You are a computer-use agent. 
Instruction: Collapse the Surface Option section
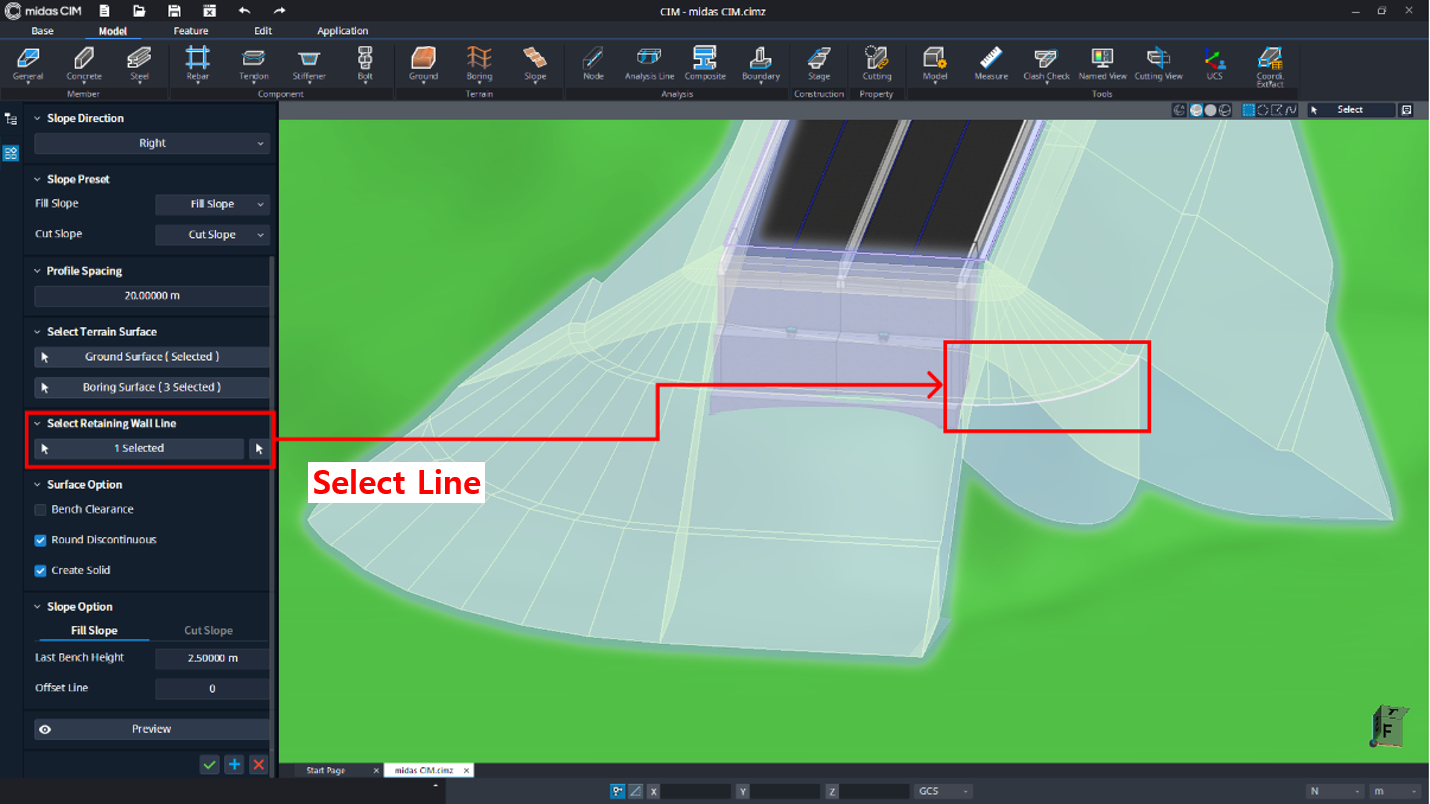[36, 484]
